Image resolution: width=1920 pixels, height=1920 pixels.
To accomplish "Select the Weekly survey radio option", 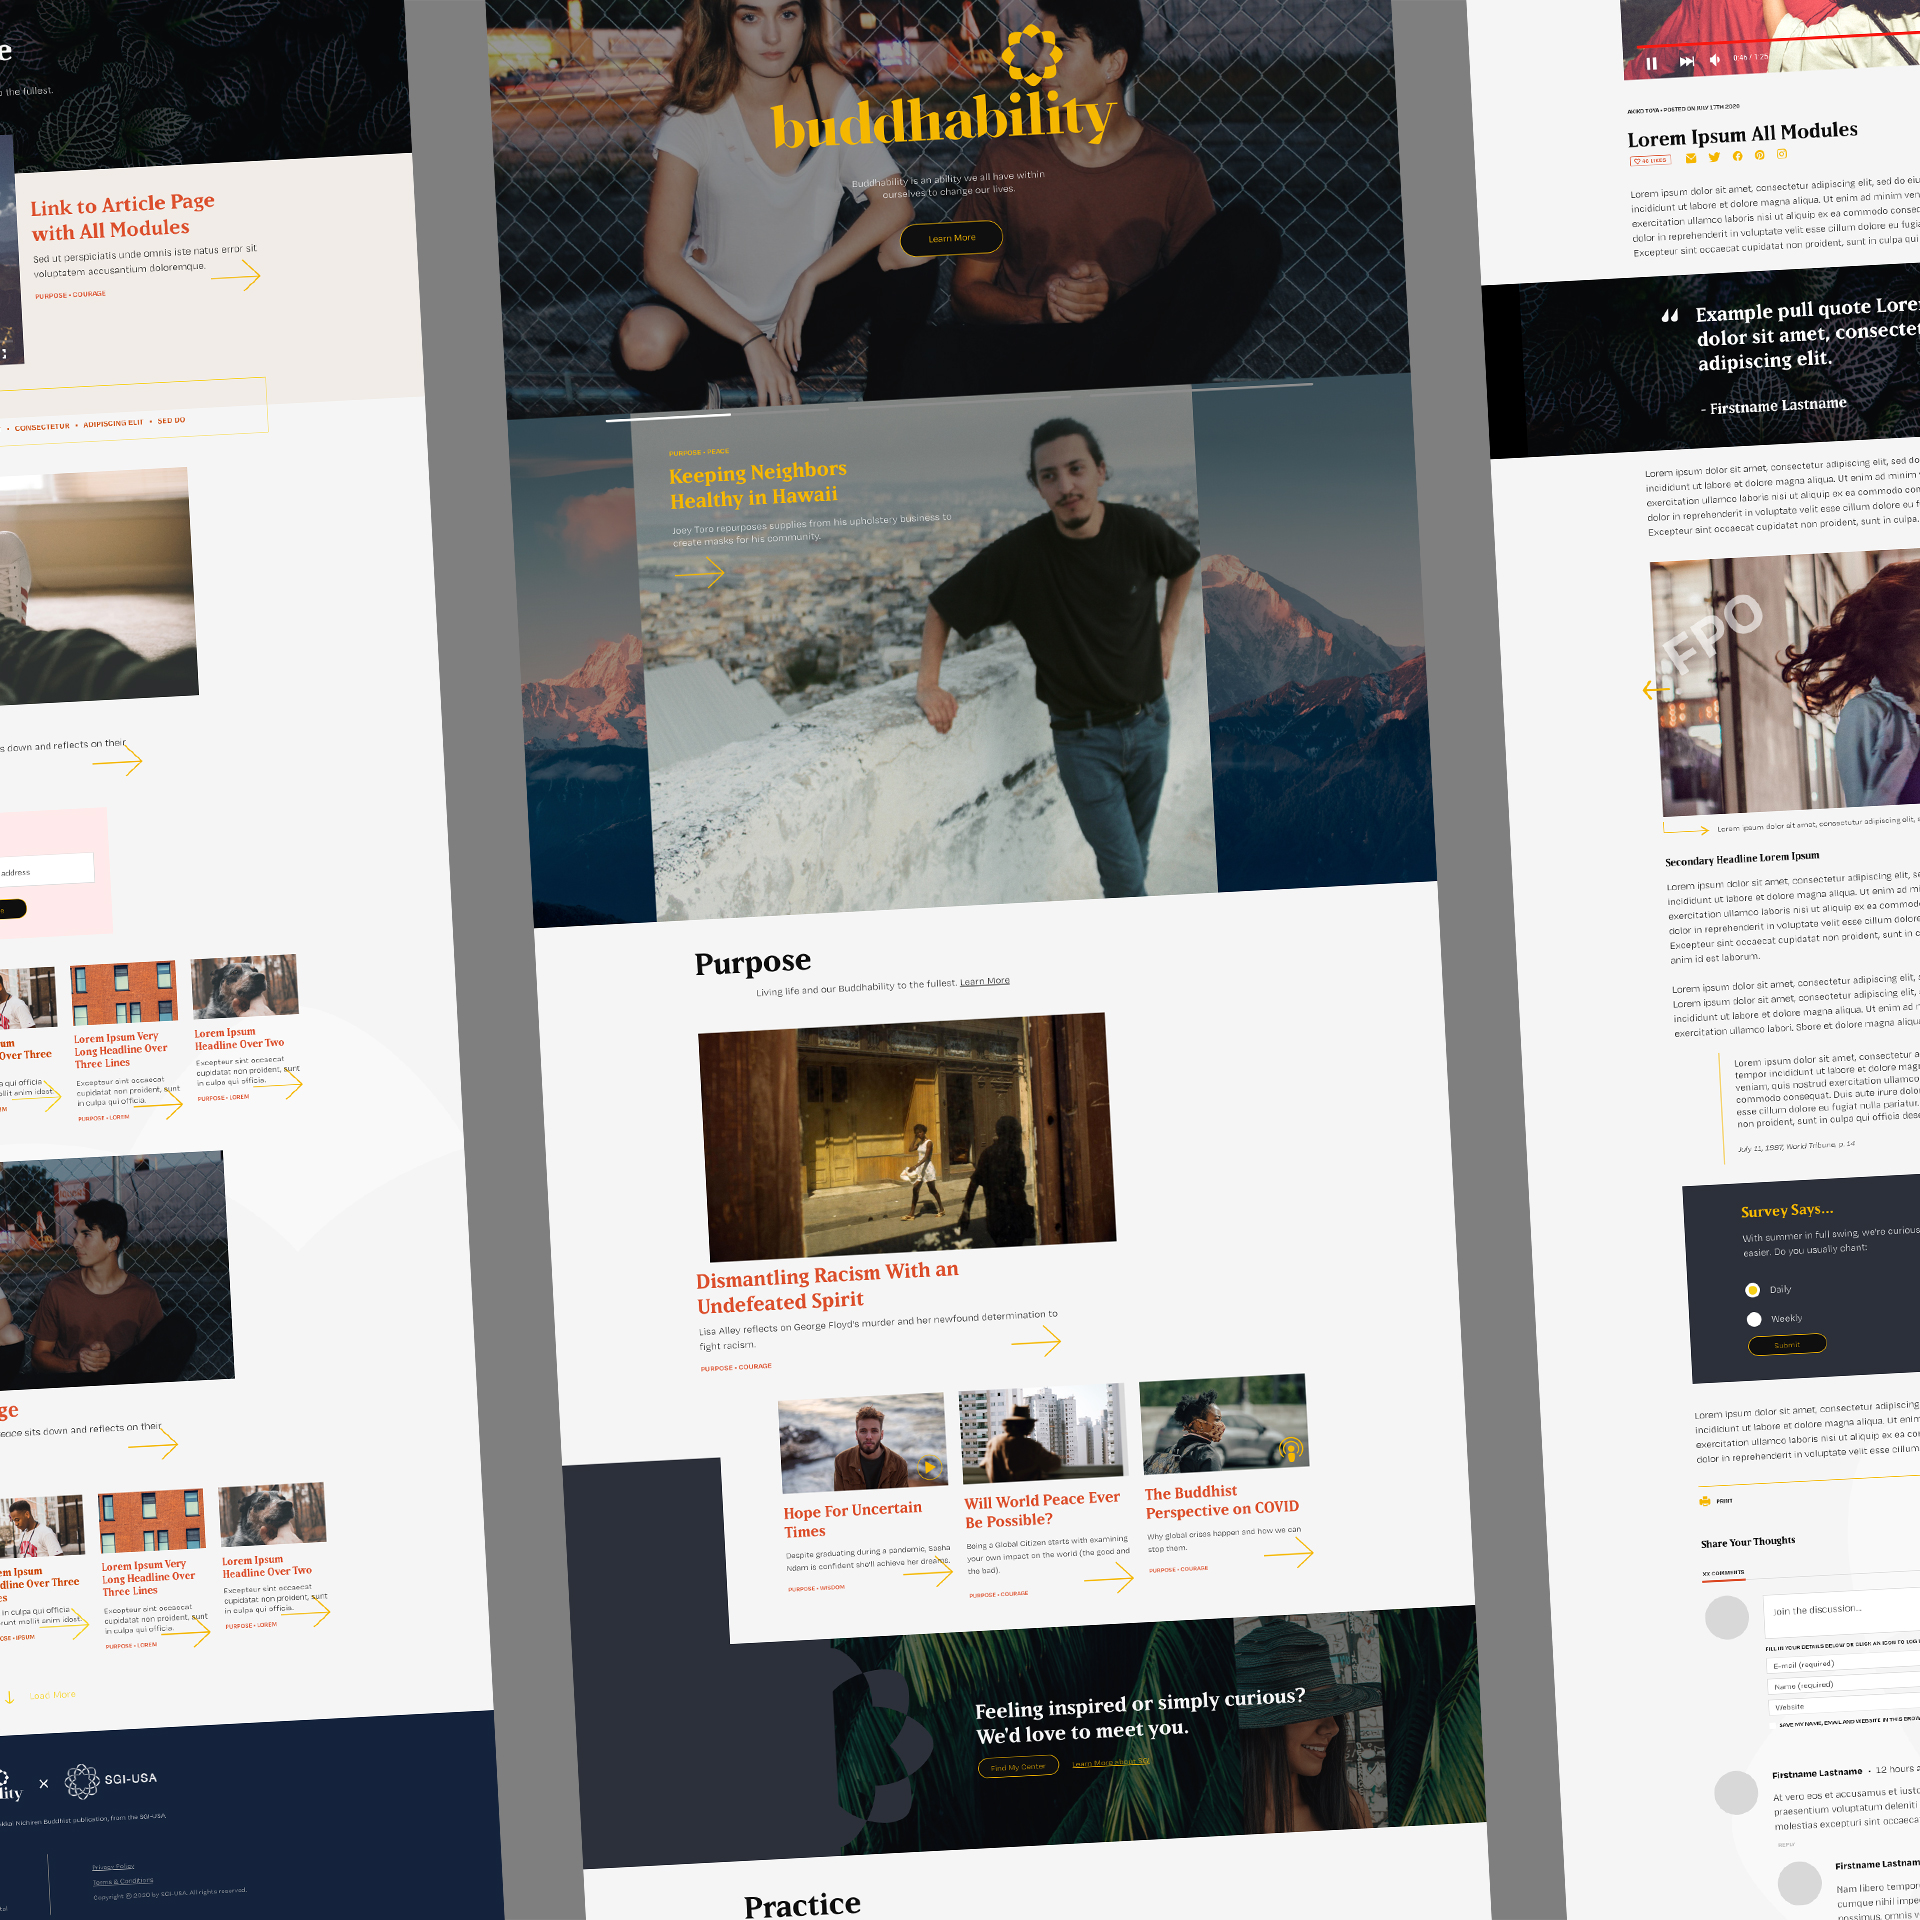I will (1754, 1319).
